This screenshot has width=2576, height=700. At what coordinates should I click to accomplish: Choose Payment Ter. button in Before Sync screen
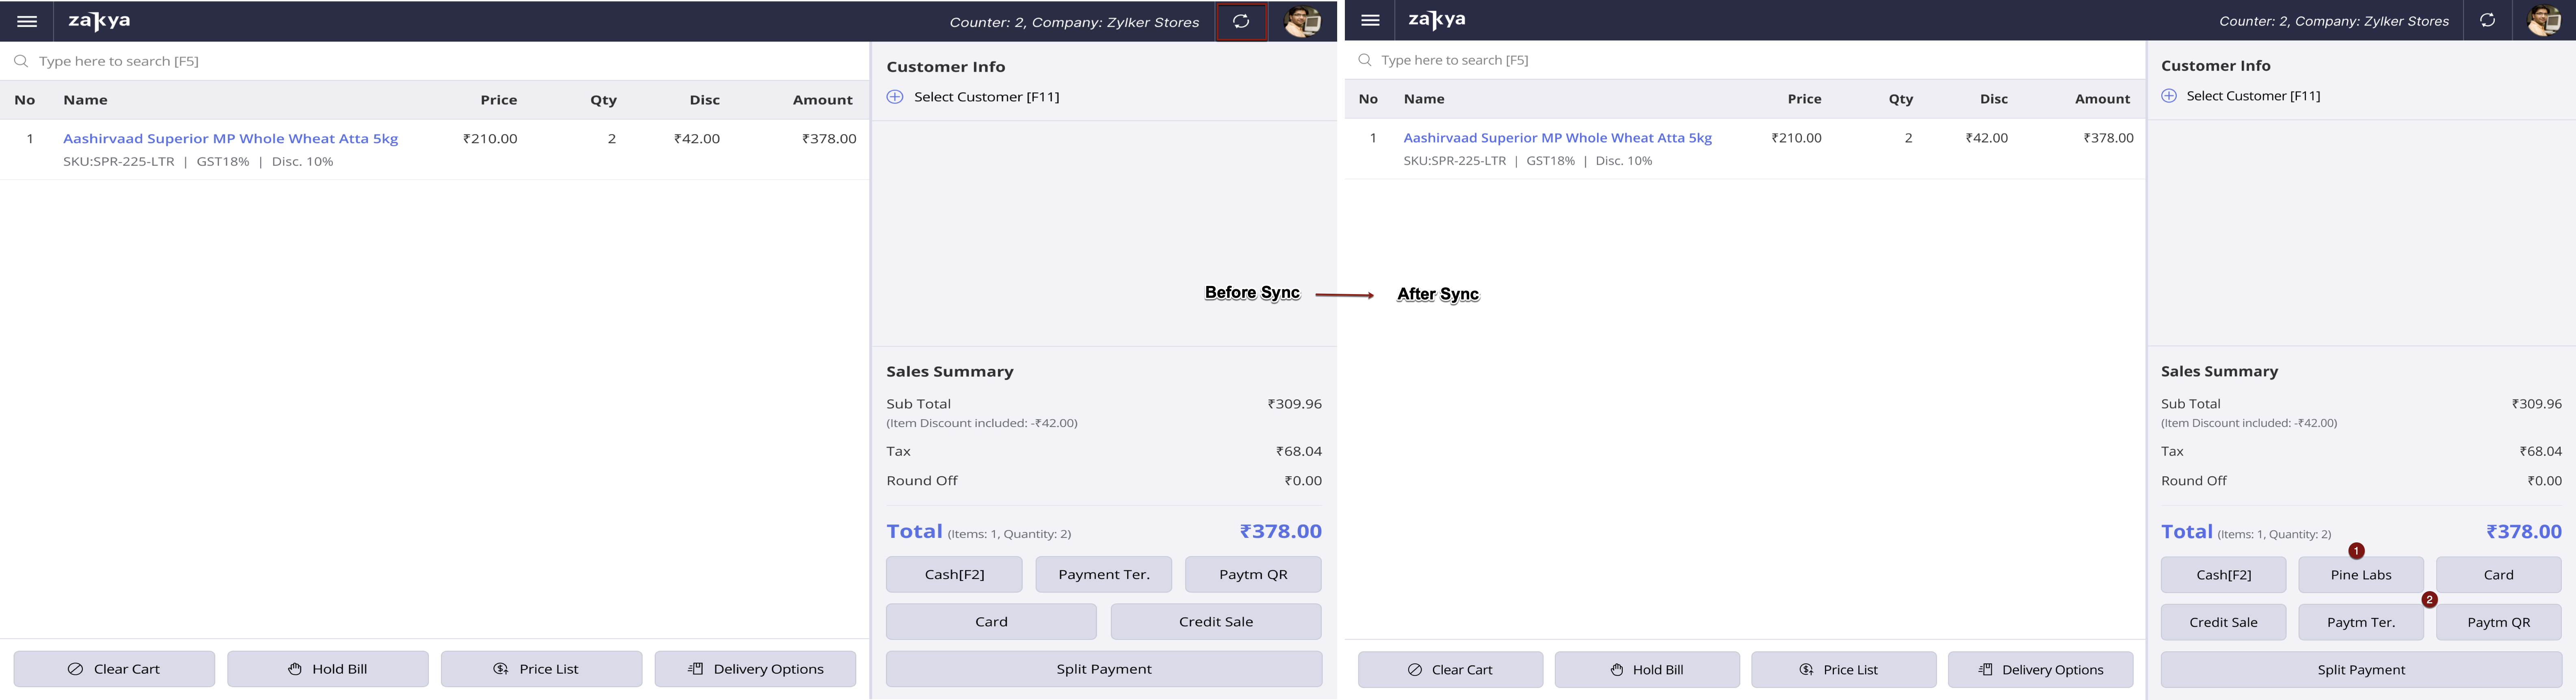(1103, 575)
